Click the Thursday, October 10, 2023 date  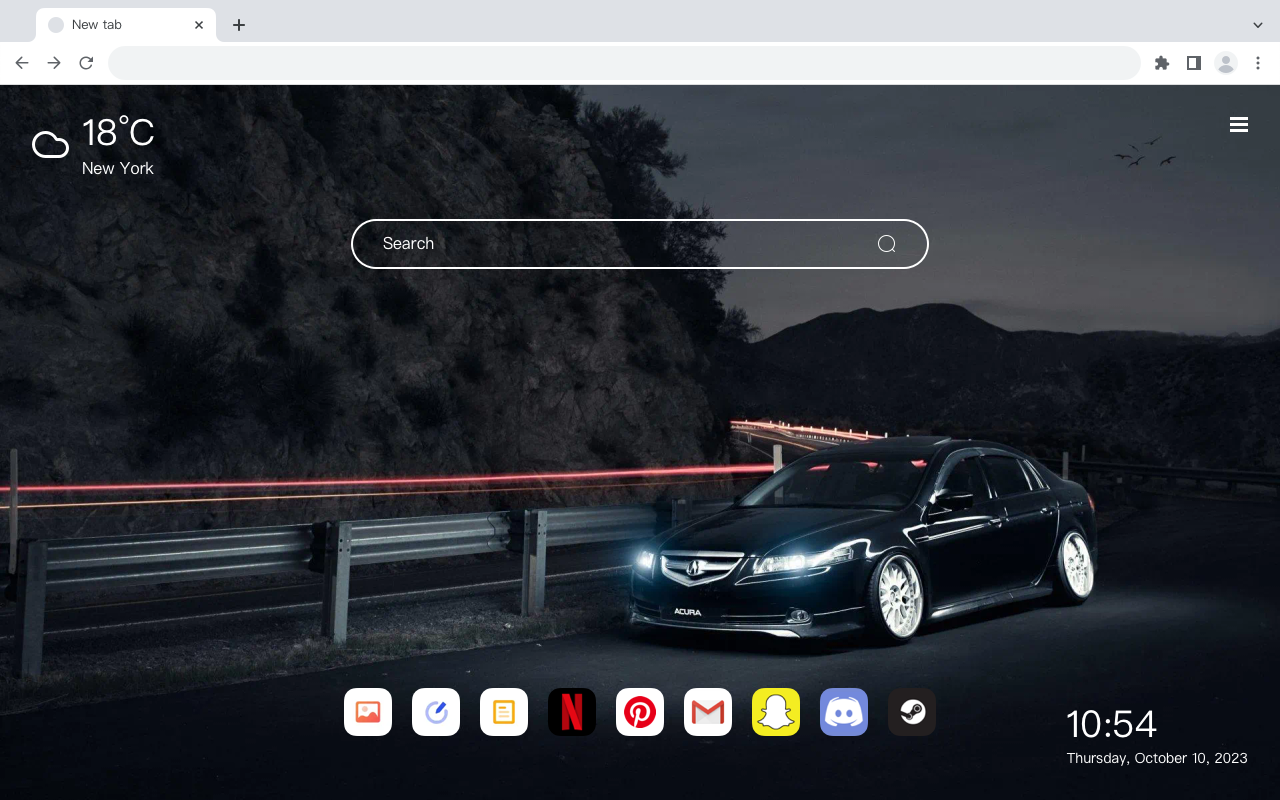click(1157, 758)
